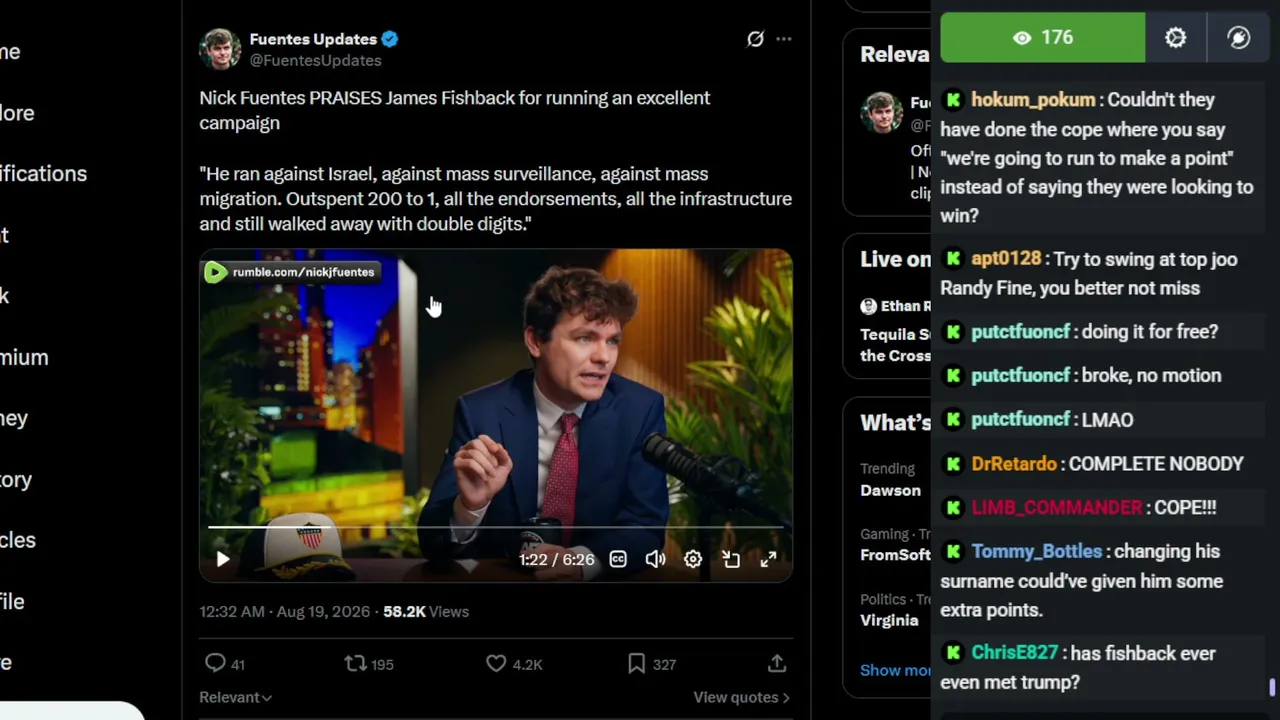This screenshot has height=720, width=1280.
Task: Bookmark the tweet with 327 bookmarks
Action: 636,663
